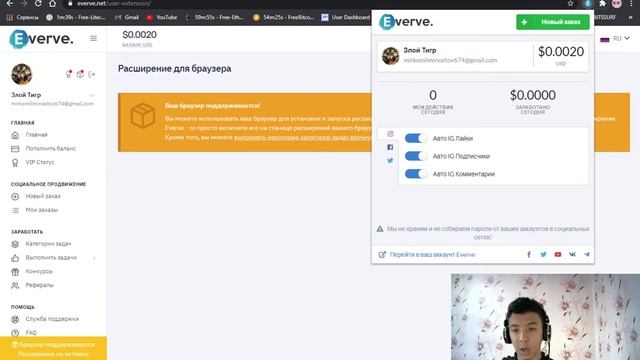Click the logout icon beside the profile avatar
This screenshot has height=360, width=640.
[92, 74]
